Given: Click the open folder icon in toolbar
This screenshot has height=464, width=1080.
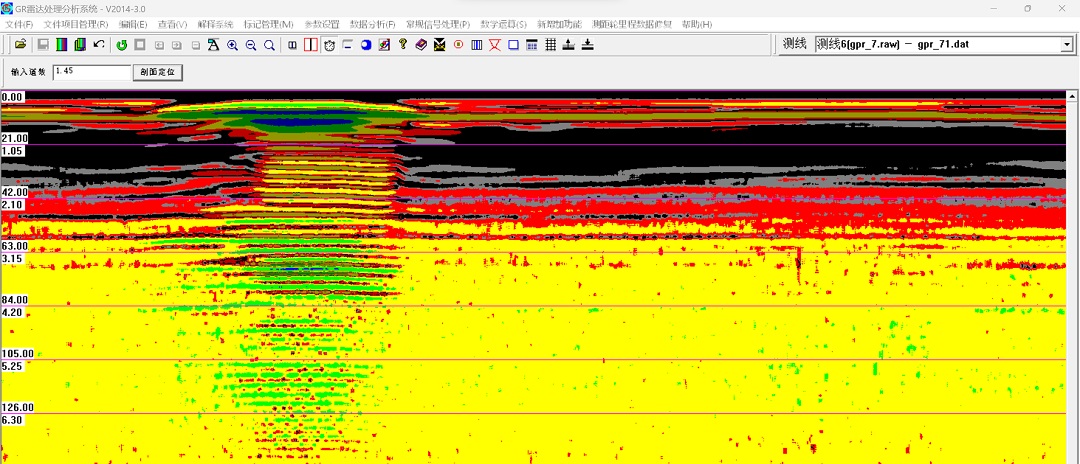Looking at the screenshot, I should coord(20,45).
